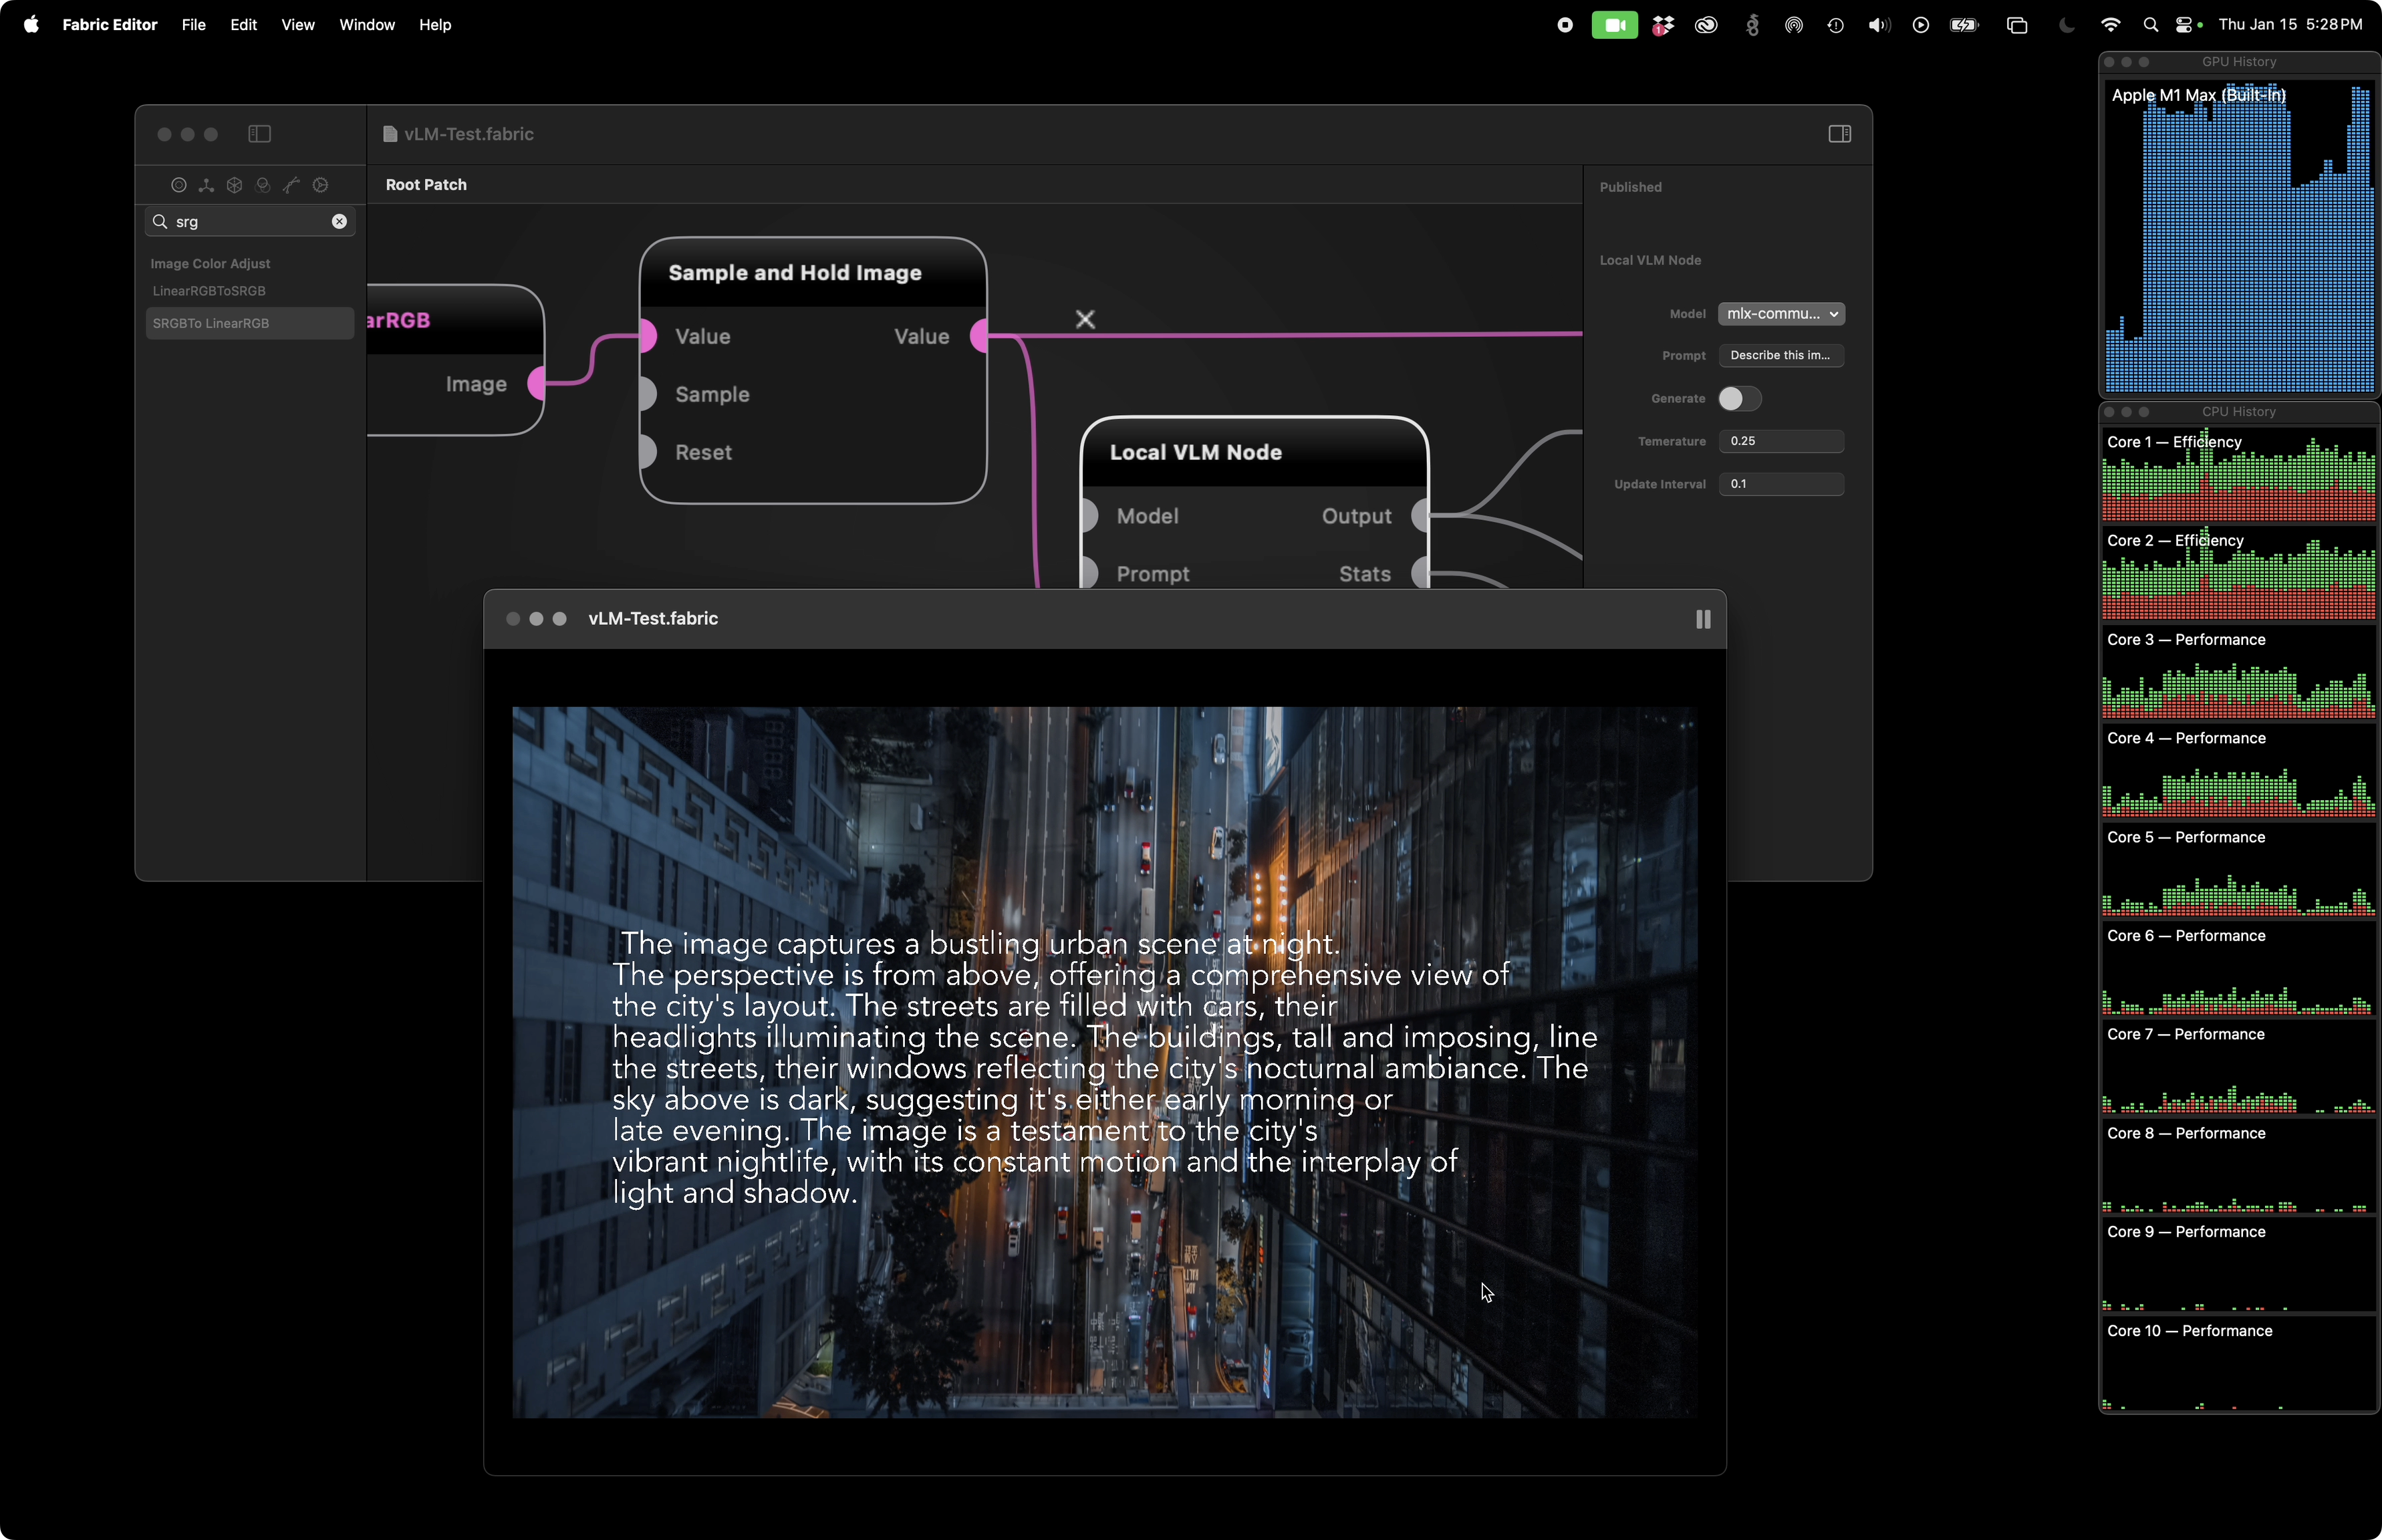2382x1540 pixels.
Task: Click the overlapping circles blend category icon
Action: 264,186
